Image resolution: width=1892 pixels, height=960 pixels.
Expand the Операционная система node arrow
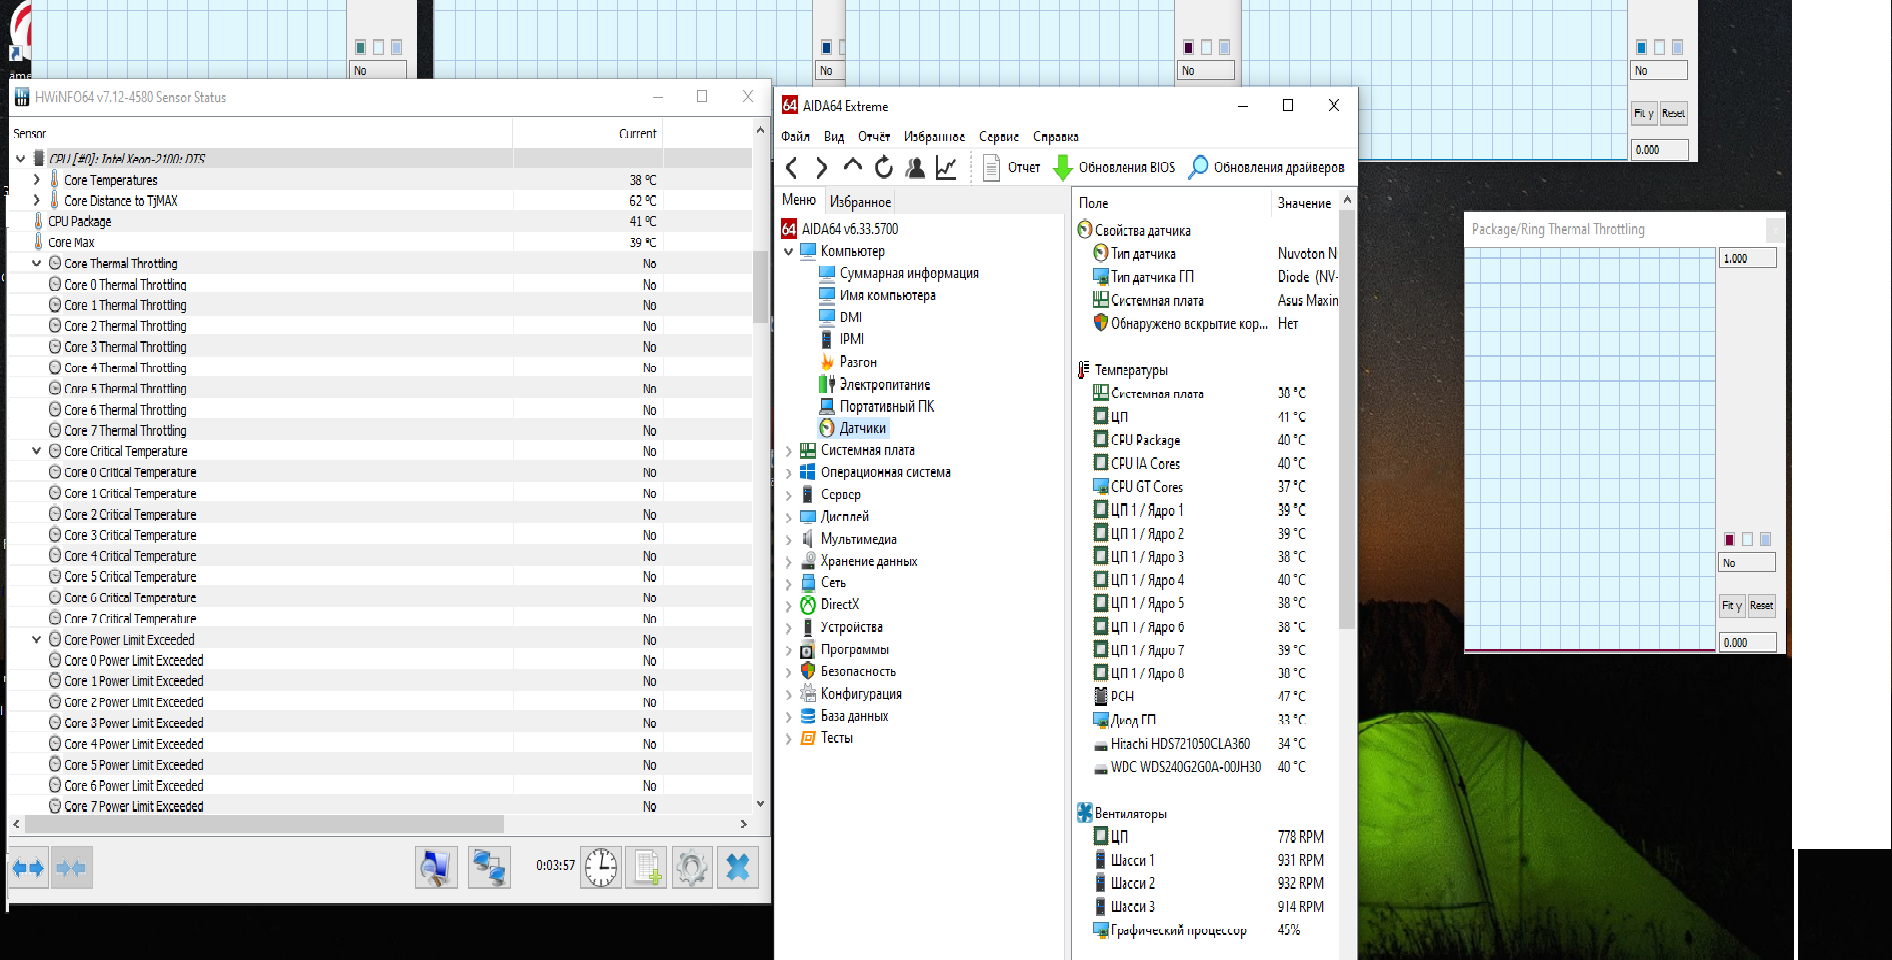(788, 473)
